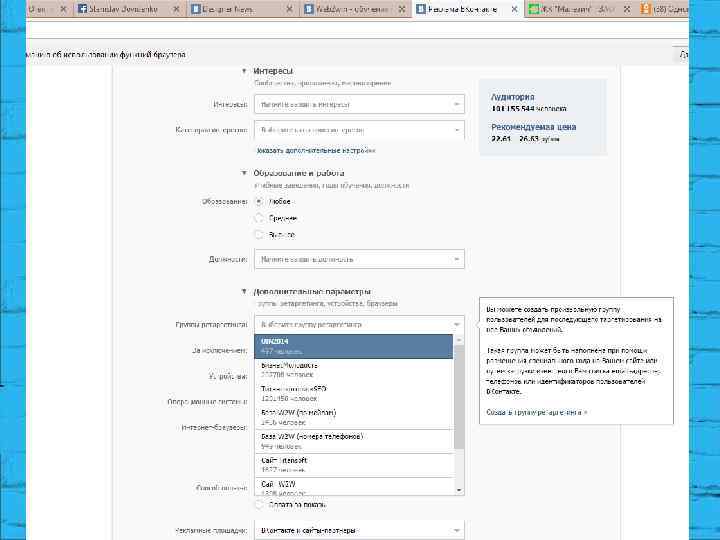
Task: Click the audience count value
Action: tap(529, 109)
